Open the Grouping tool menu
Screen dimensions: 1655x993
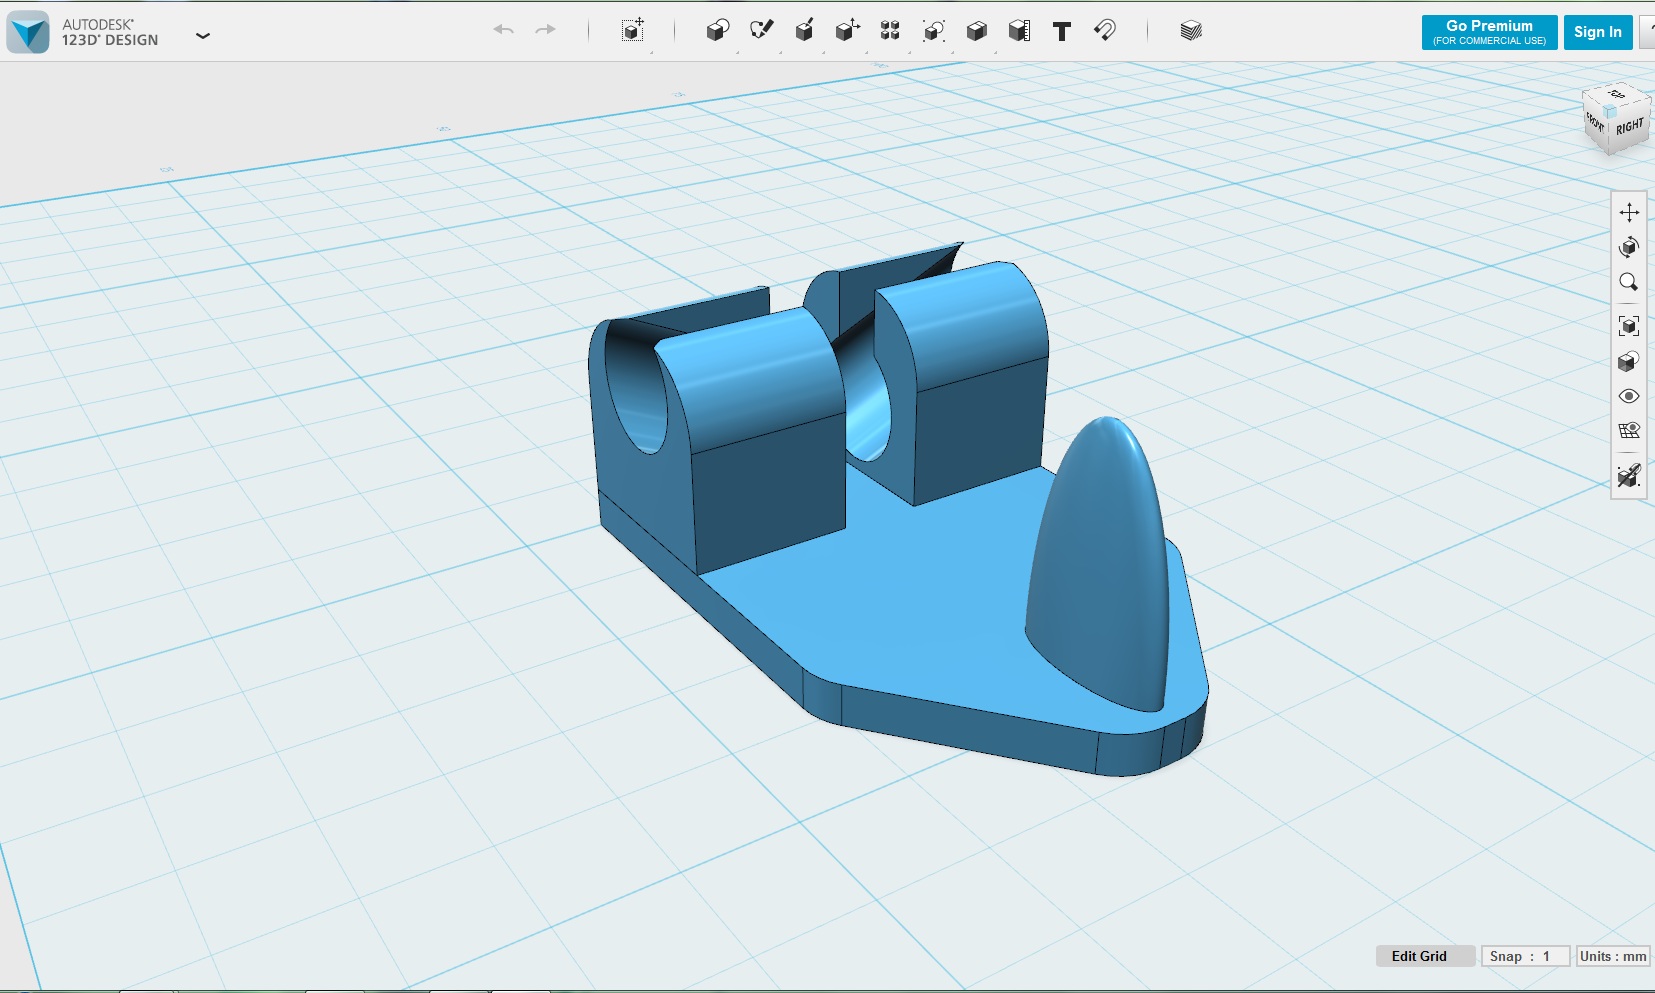point(933,30)
